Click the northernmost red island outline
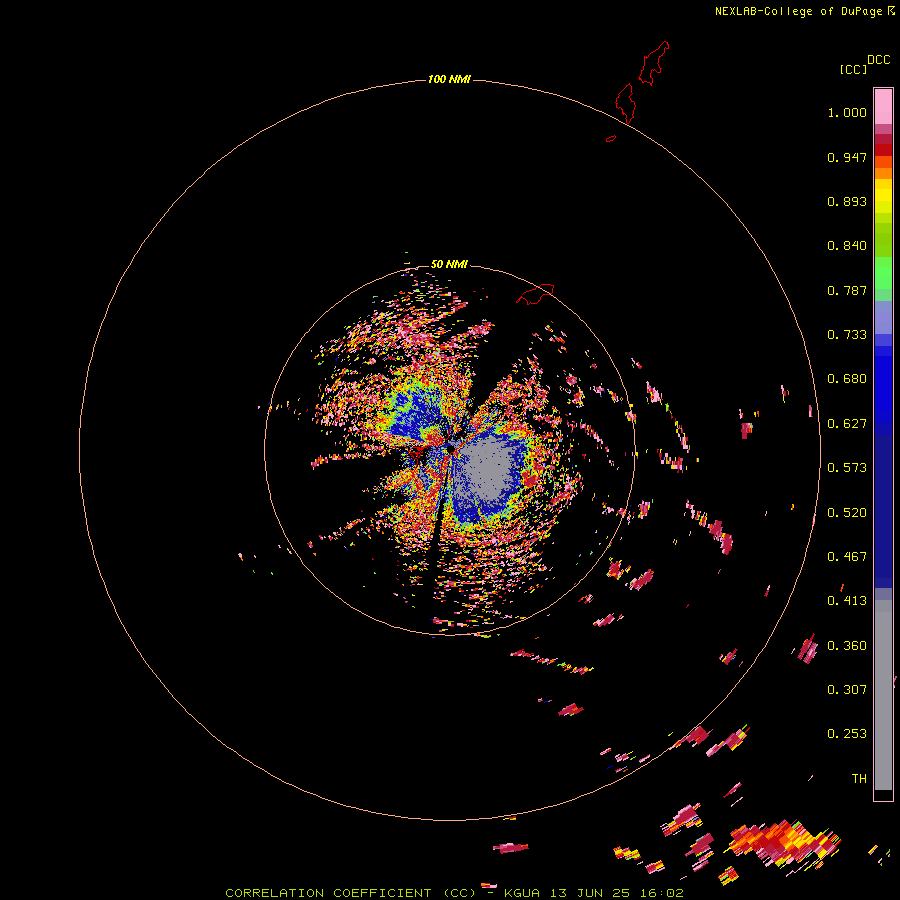900x900 pixels. tap(654, 63)
